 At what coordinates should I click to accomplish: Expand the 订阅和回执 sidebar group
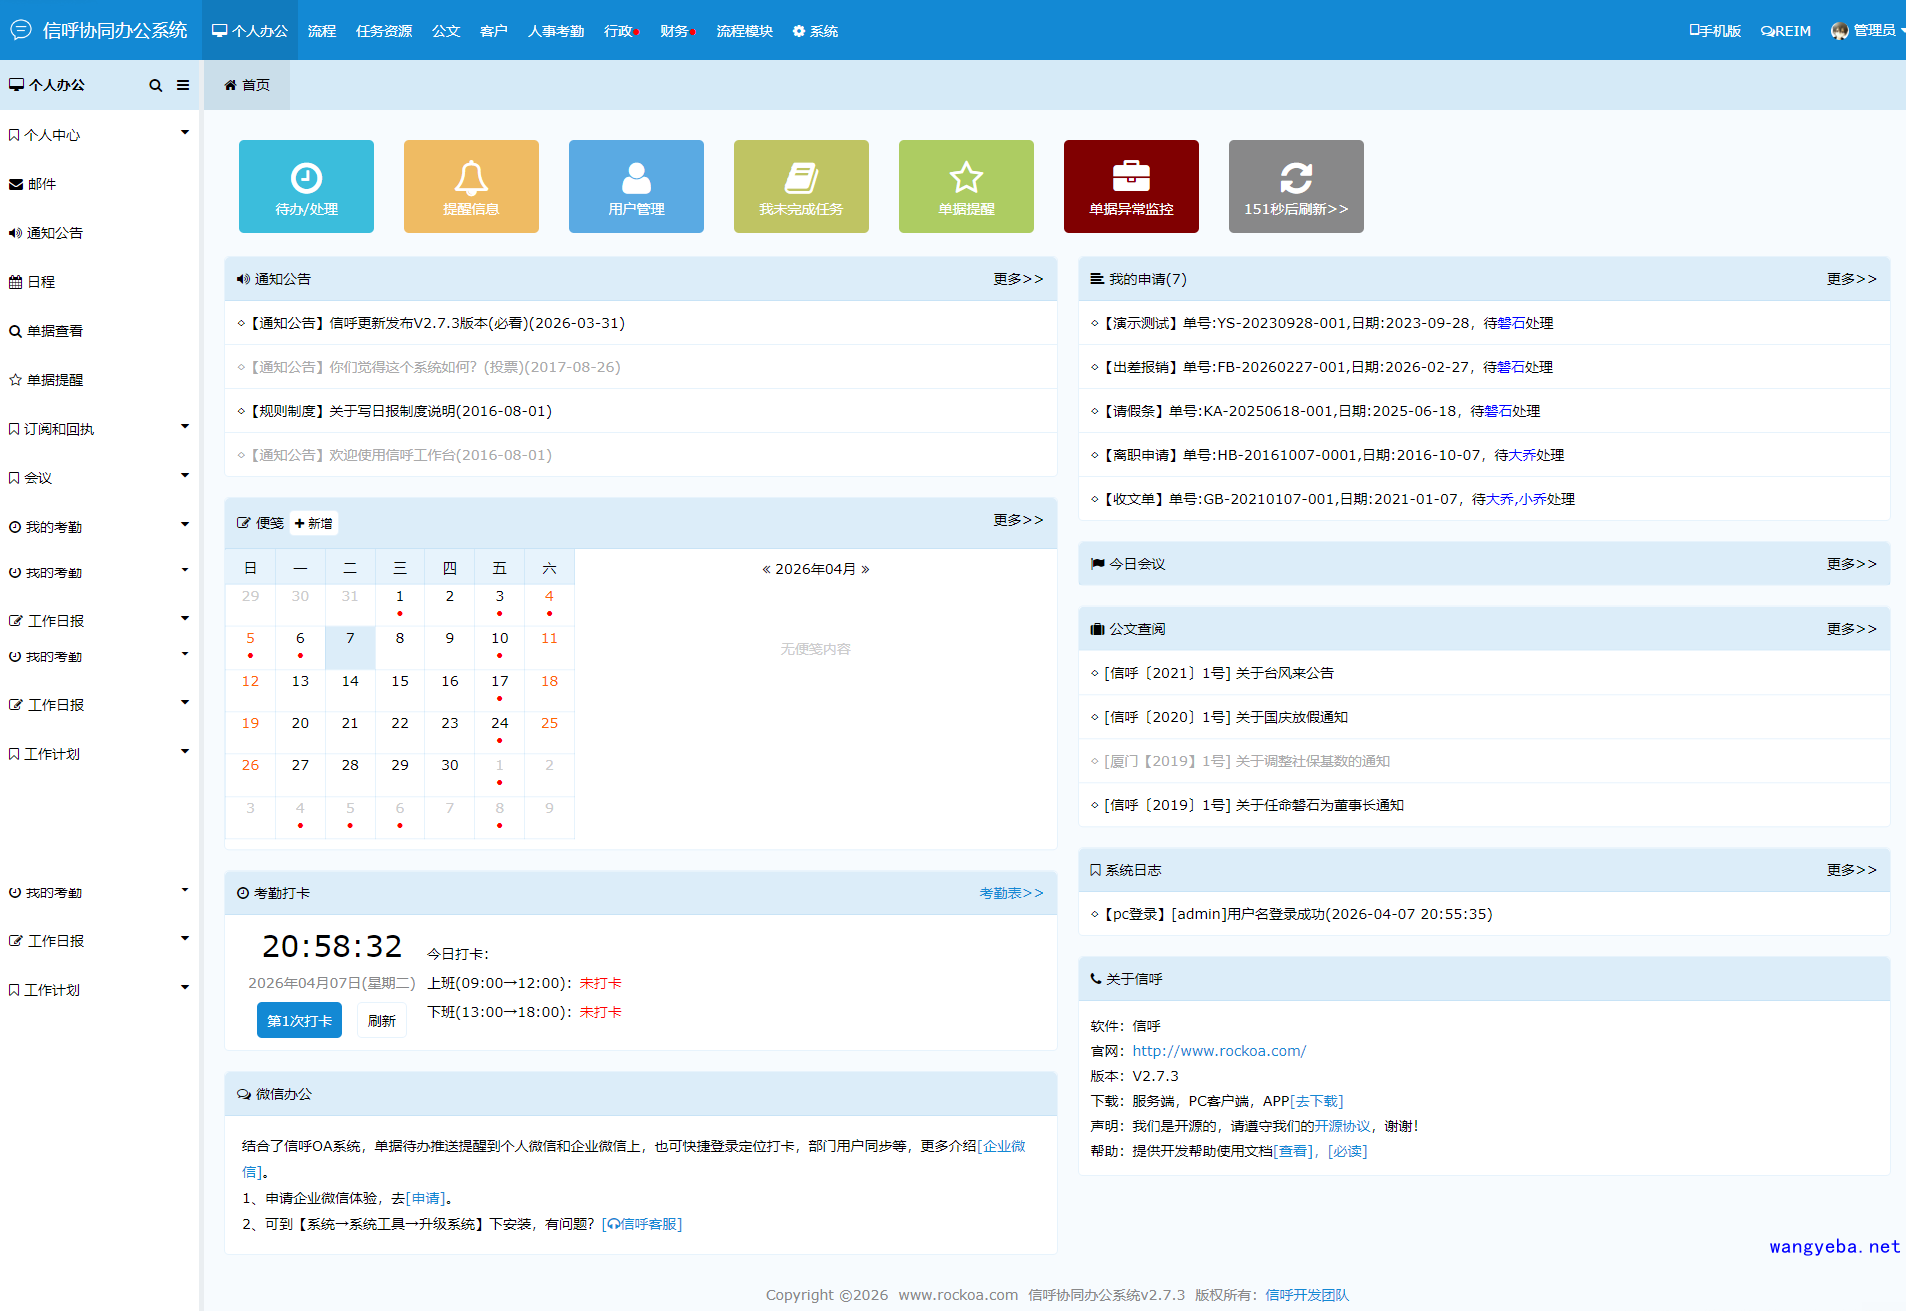(98, 429)
